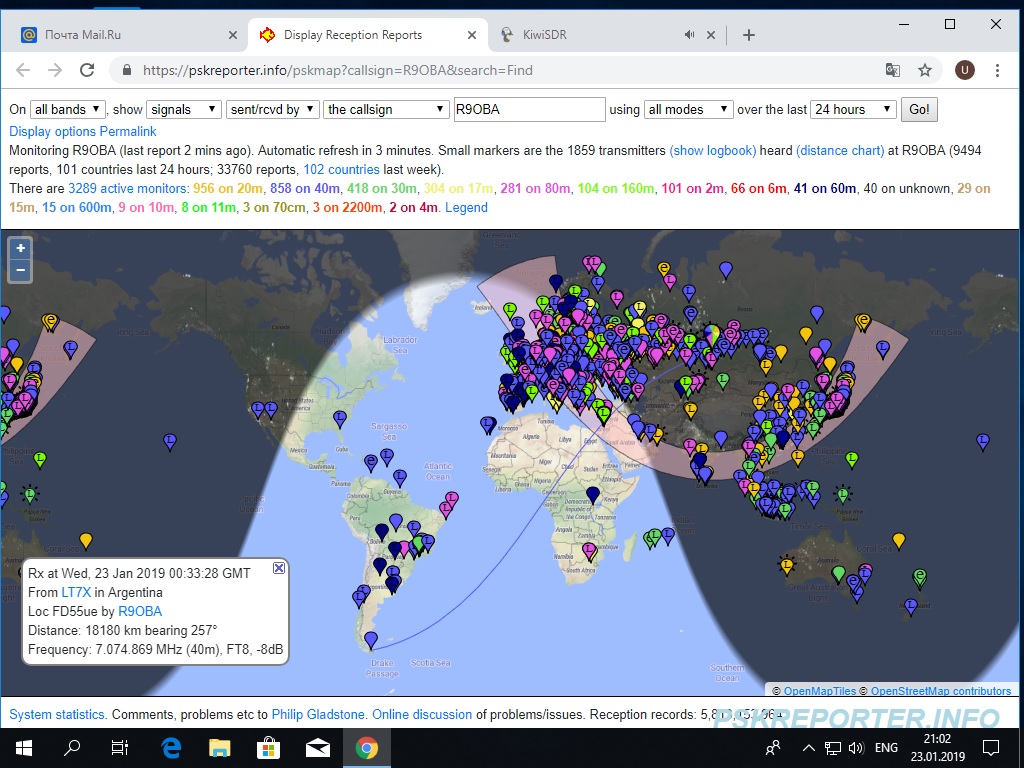Viewport: 1024px width, 768px height.
Task: Expand the '24 hours' time range dropdown
Action: [x=853, y=110]
